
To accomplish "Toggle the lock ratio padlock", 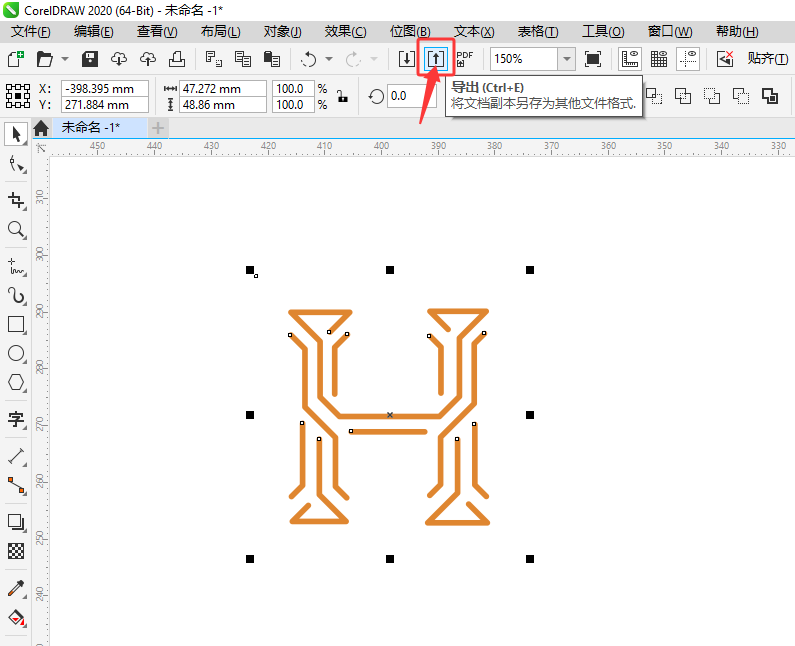I will 343,96.
